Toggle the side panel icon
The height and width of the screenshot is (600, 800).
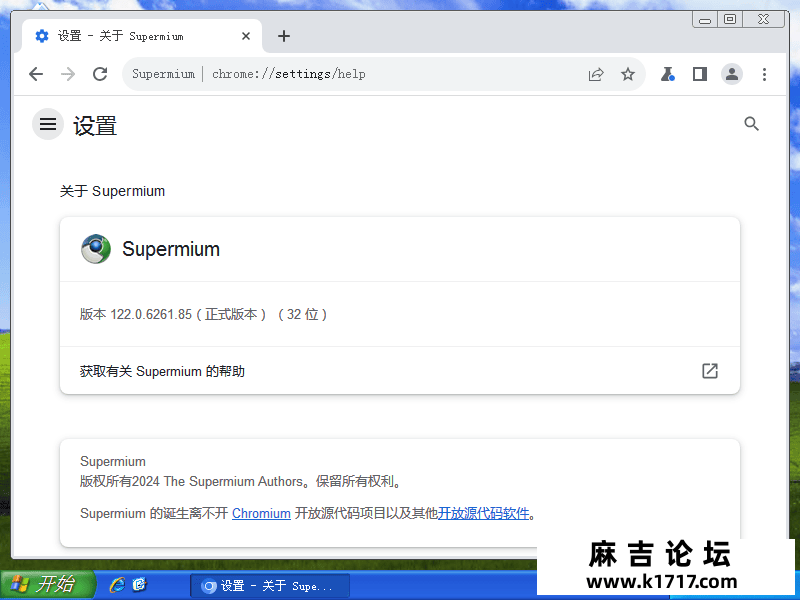click(699, 74)
